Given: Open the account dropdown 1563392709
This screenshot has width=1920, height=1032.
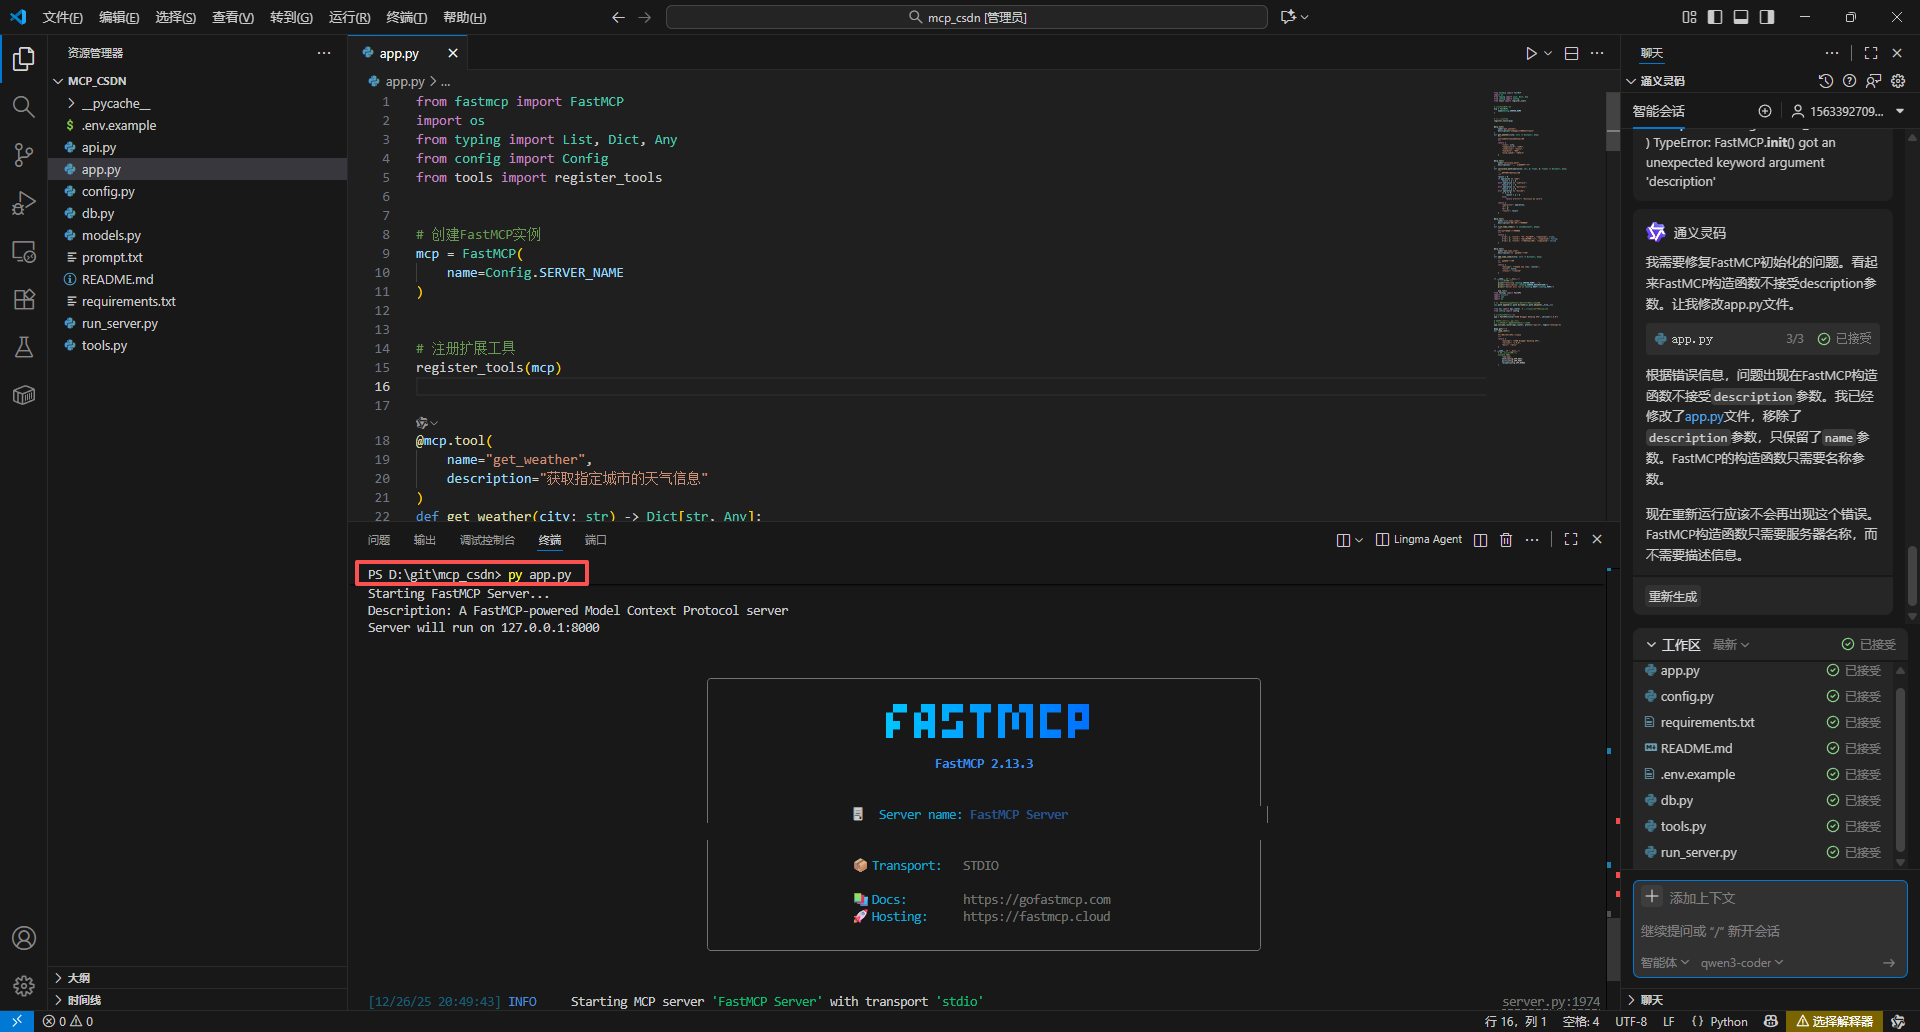Looking at the screenshot, I should pyautogui.click(x=1847, y=111).
